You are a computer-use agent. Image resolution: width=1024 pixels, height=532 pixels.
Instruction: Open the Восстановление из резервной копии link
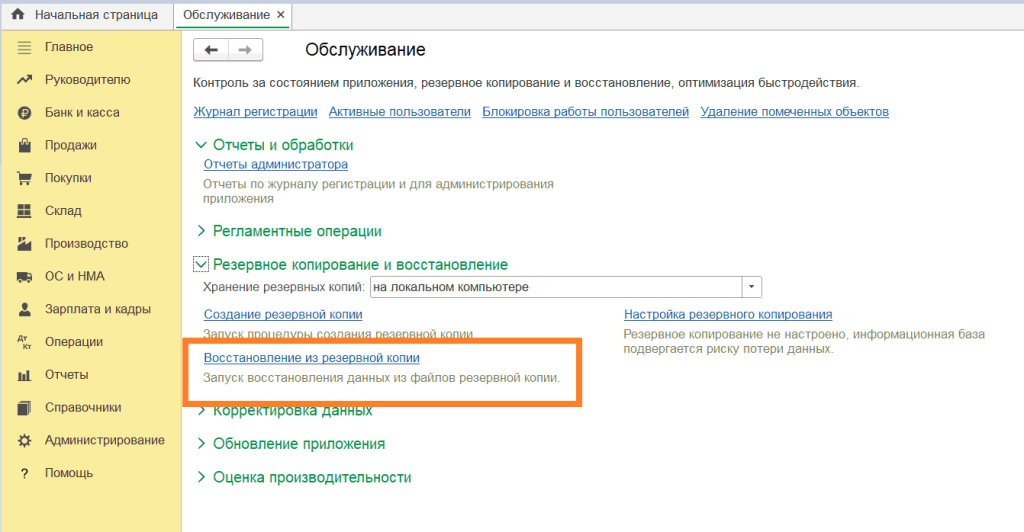[x=311, y=358]
